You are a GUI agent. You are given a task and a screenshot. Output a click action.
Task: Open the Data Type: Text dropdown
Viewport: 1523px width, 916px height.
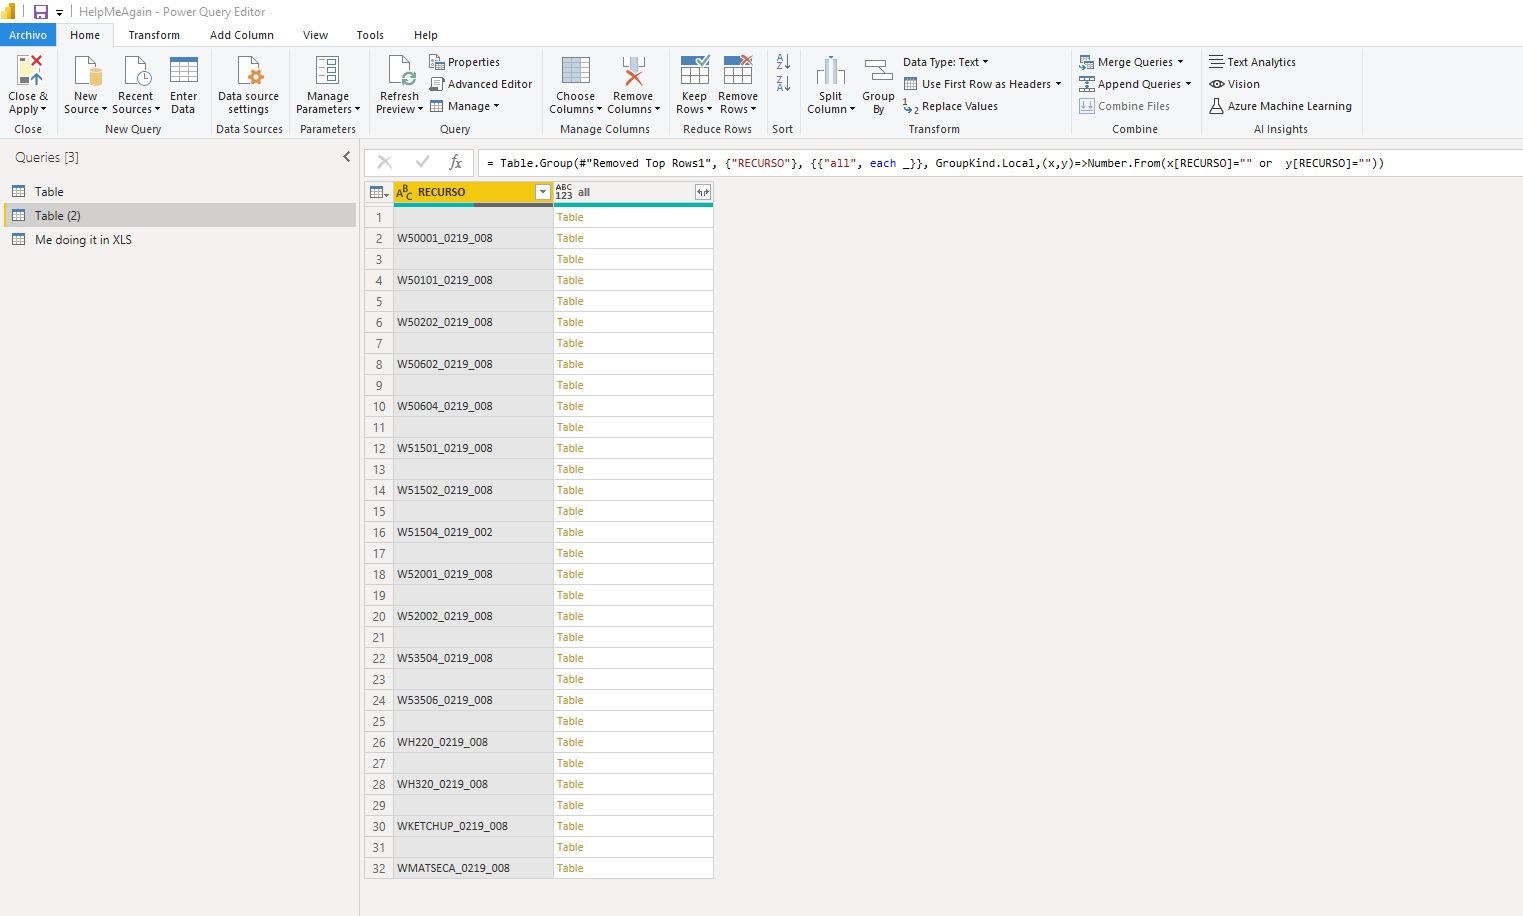945,62
